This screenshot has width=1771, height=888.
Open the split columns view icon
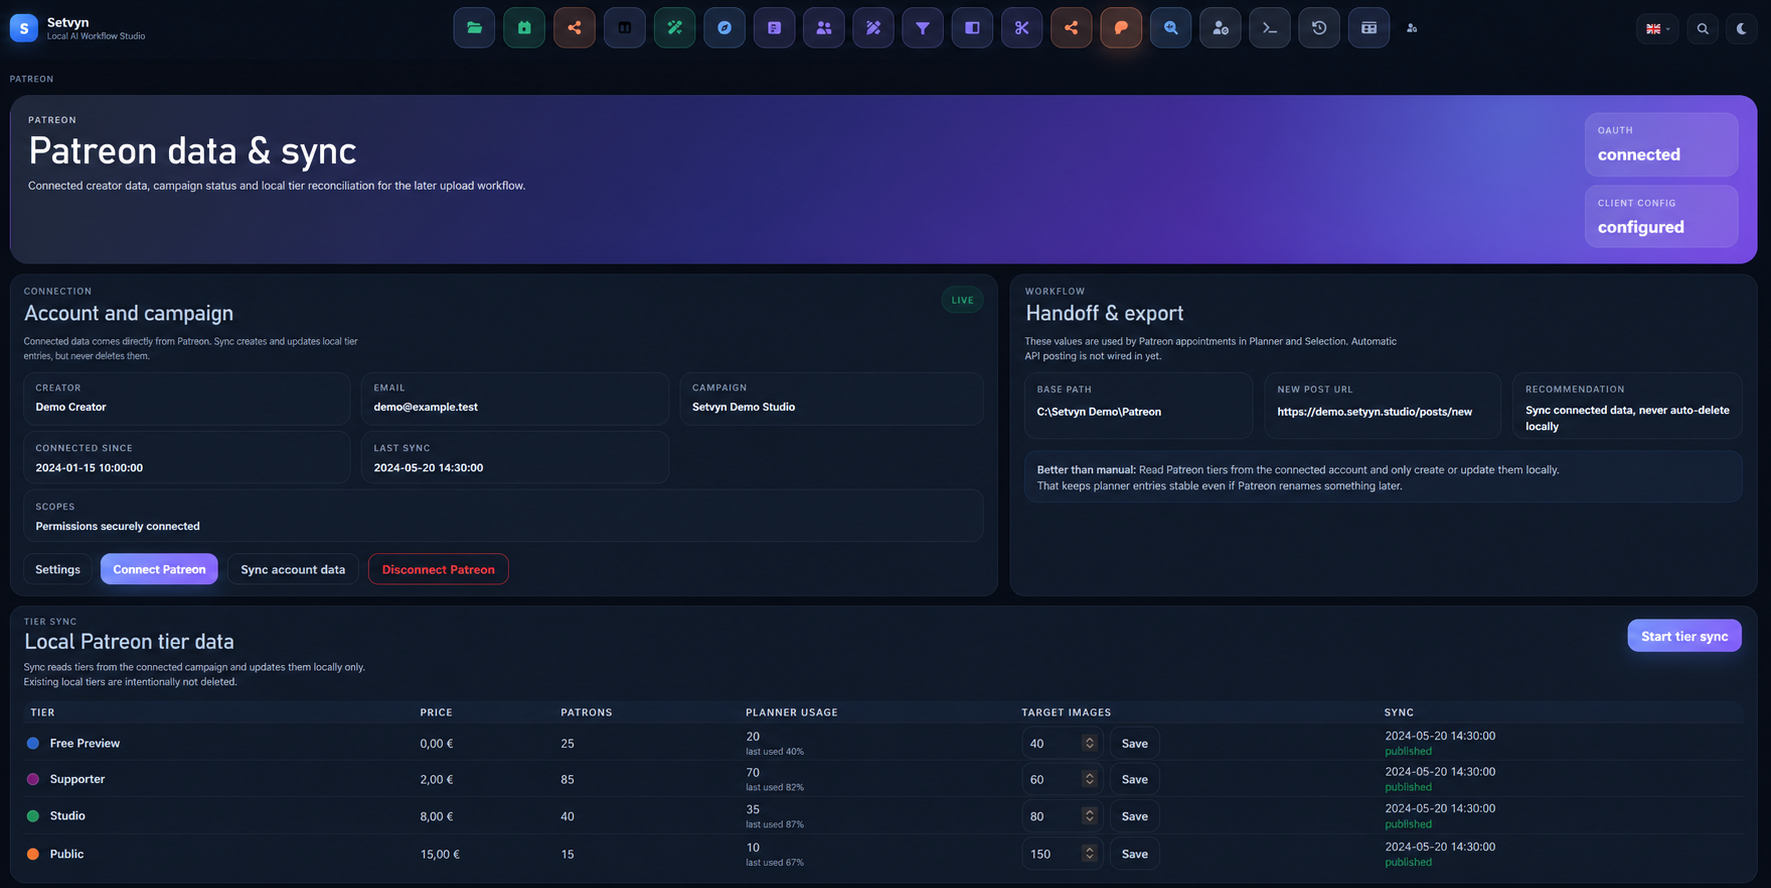[x=624, y=28]
